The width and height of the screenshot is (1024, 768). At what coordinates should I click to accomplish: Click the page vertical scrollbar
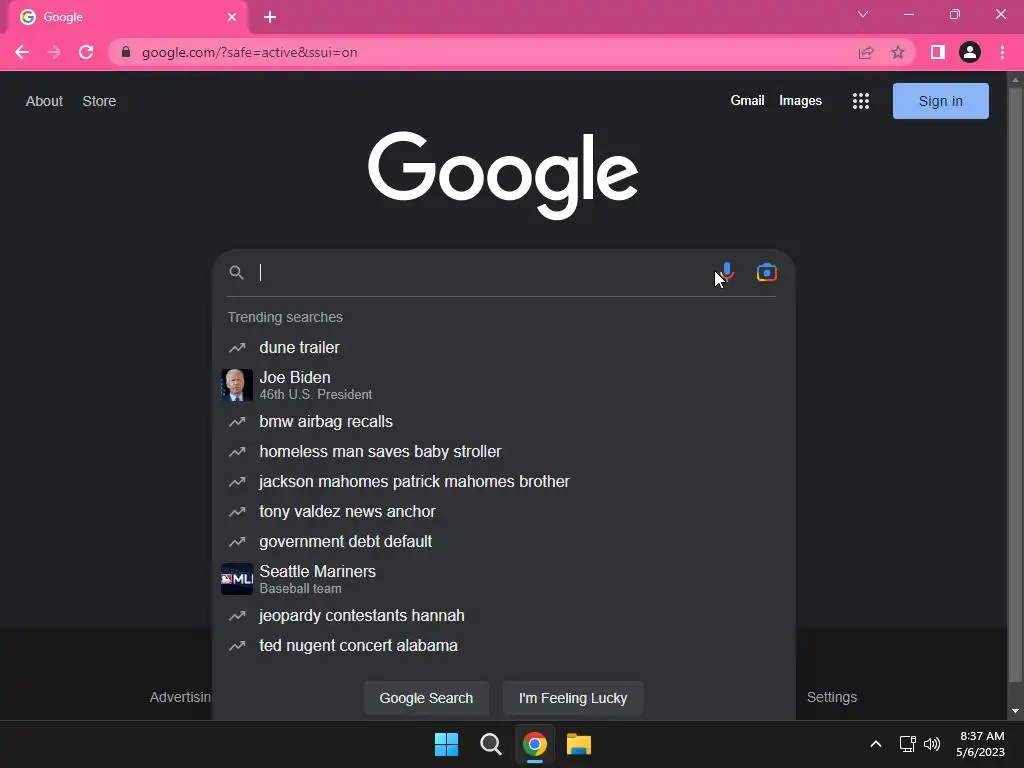tap(1015, 385)
